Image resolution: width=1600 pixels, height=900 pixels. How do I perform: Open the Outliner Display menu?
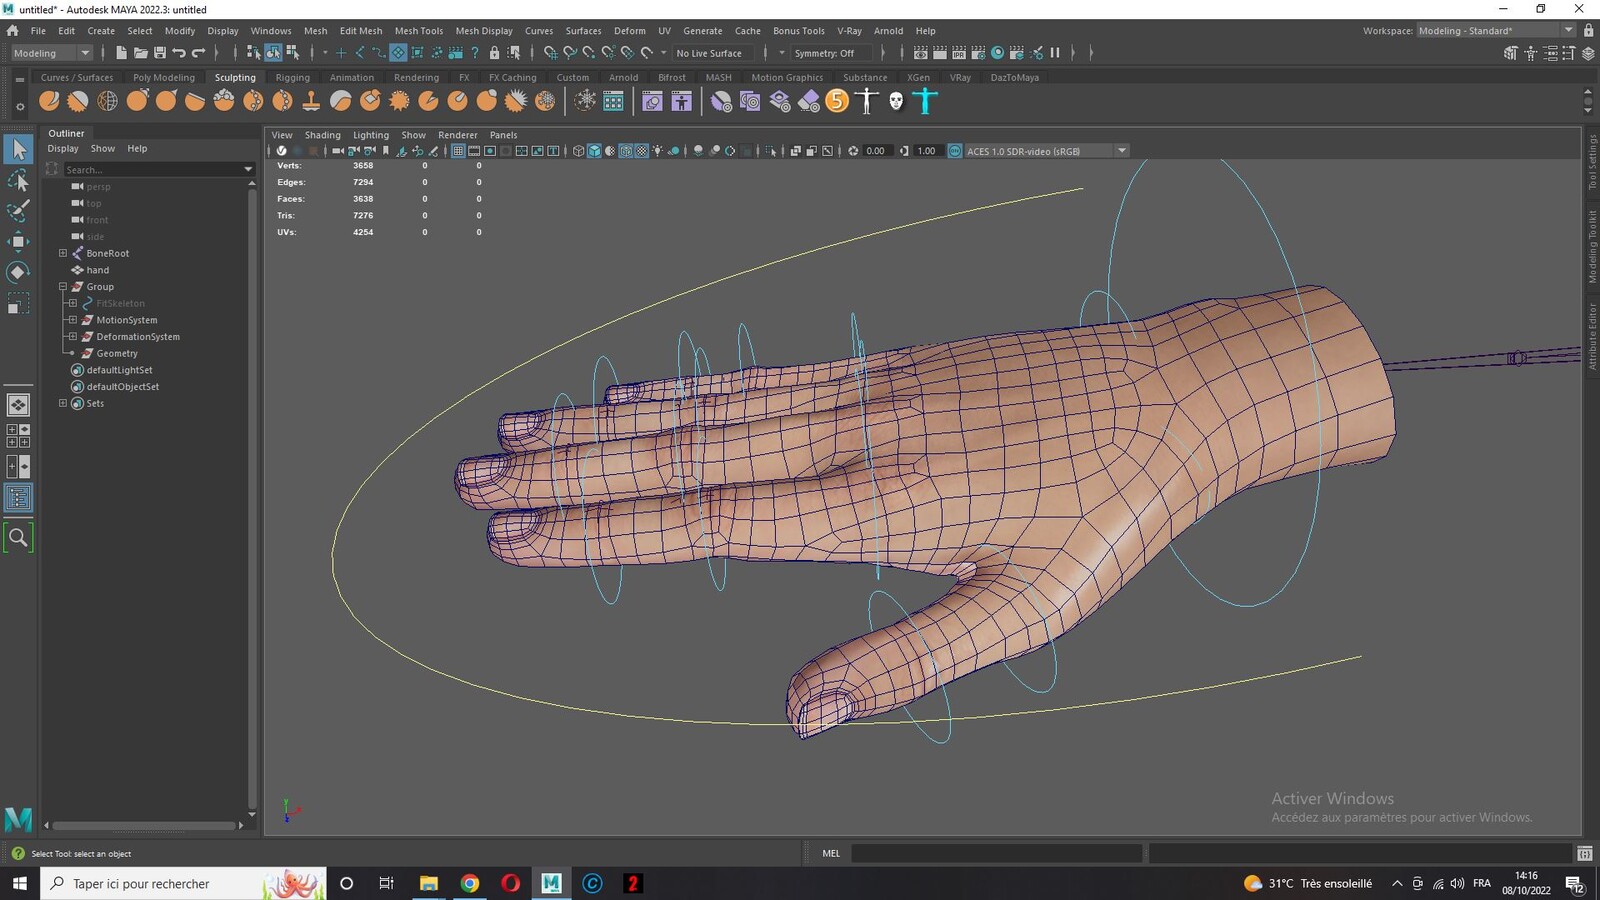click(x=63, y=148)
